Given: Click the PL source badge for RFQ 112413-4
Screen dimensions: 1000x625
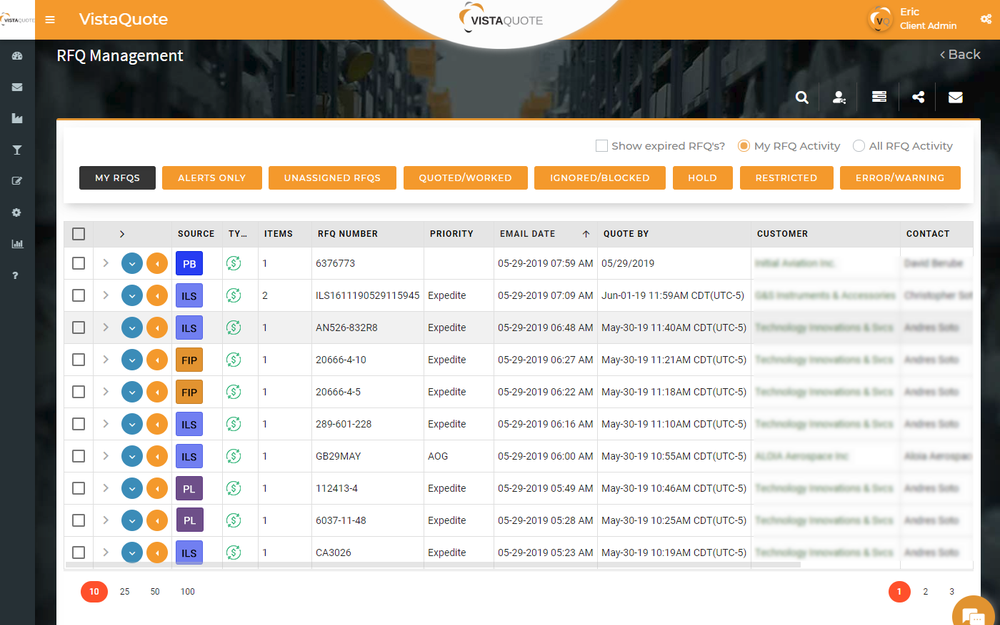Looking at the screenshot, I should pos(189,489).
